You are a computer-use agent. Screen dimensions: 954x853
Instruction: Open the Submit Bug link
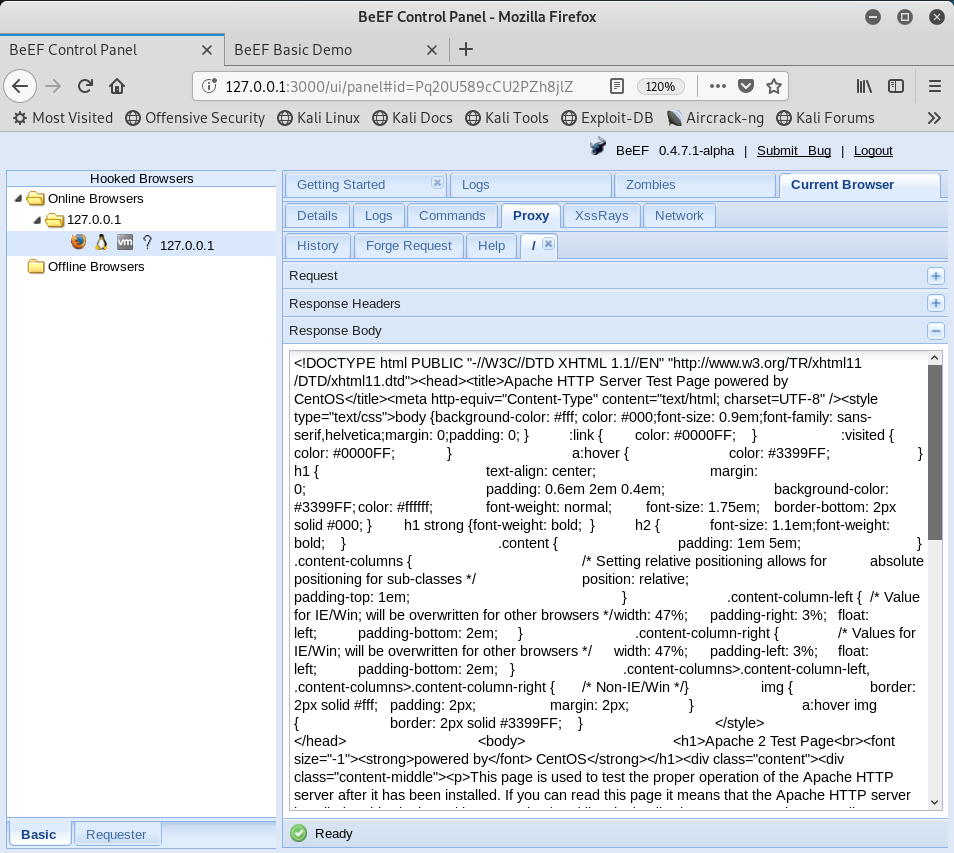pos(793,151)
